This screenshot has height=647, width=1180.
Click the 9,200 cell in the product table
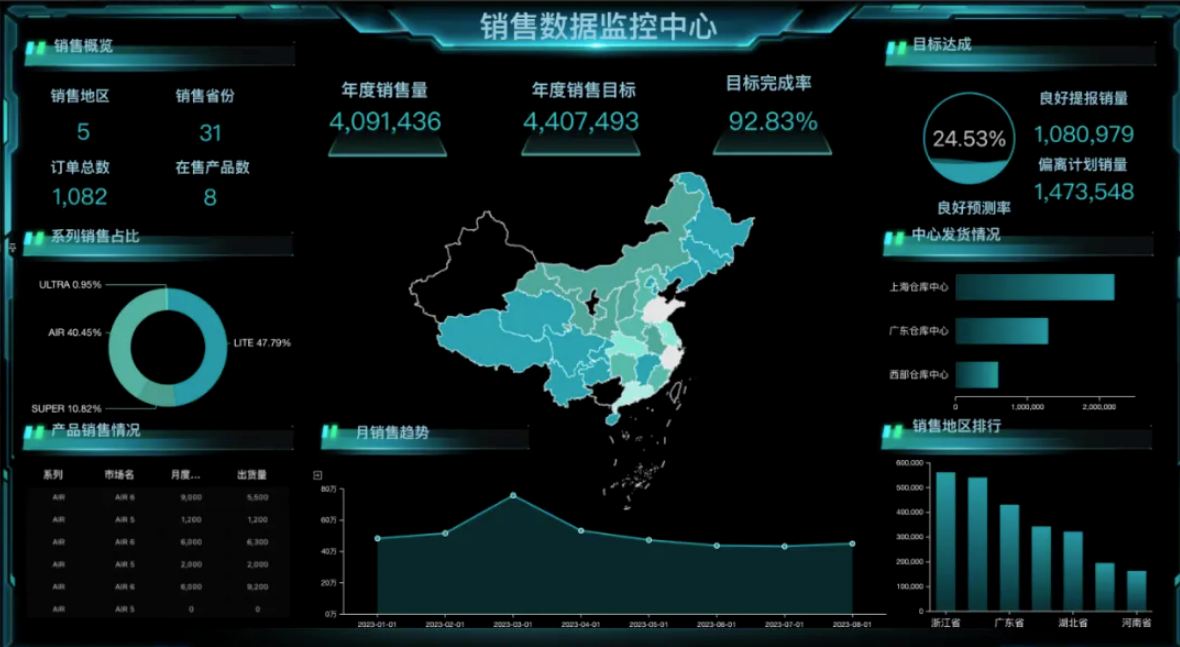(x=257, y=587)
